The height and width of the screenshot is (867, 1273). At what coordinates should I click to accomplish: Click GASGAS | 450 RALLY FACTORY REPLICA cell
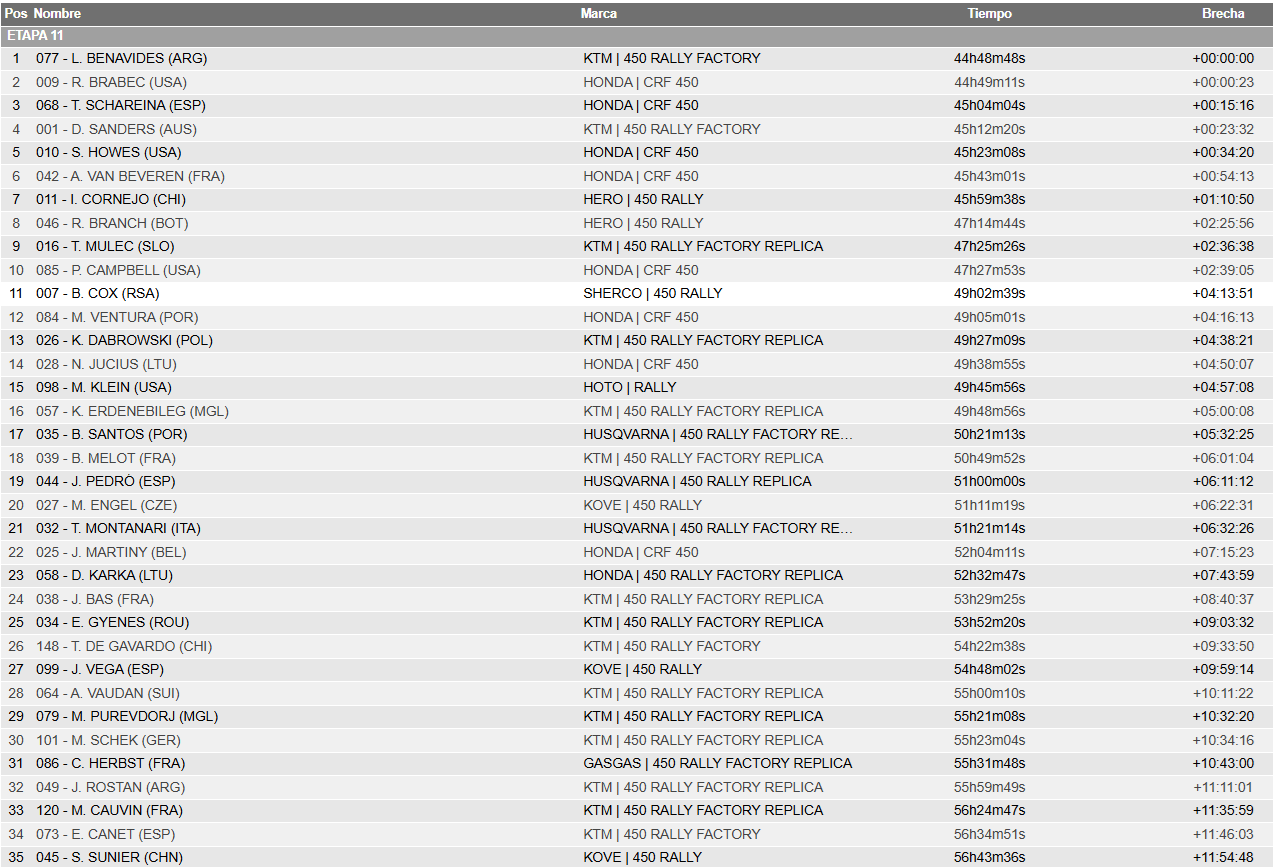pos(718,763)
